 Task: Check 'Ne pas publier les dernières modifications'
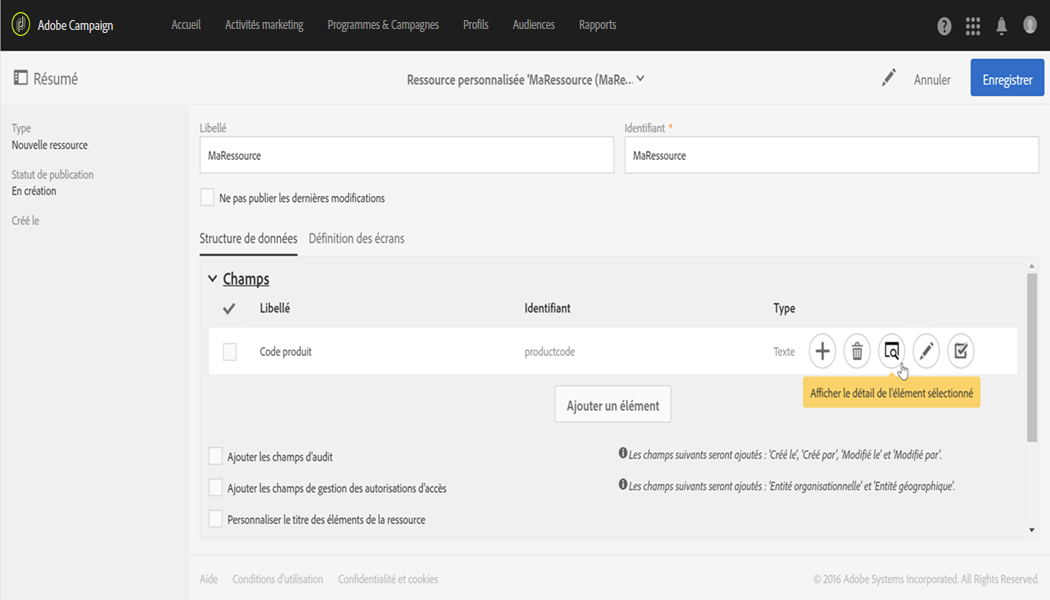point(207,198)
